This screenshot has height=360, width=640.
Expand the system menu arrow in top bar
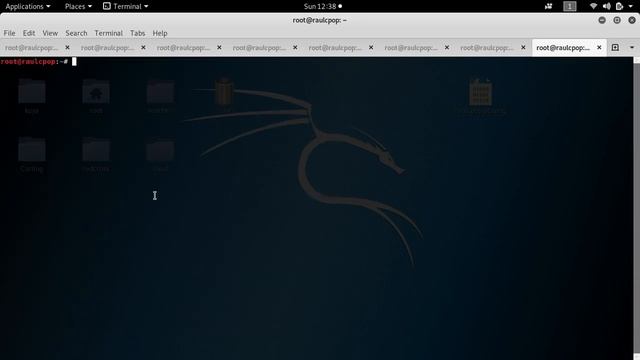click(x=630, y=6)
